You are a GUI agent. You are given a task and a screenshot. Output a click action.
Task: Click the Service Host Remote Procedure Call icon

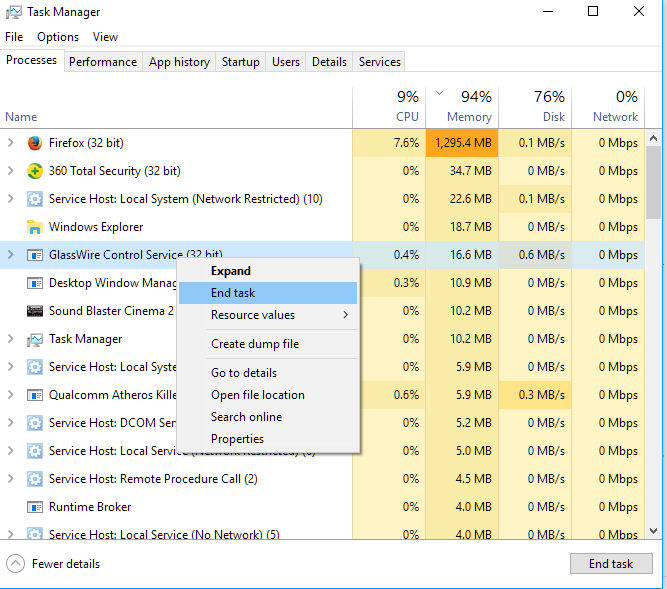pyautogui.click(x=35, y=479)
